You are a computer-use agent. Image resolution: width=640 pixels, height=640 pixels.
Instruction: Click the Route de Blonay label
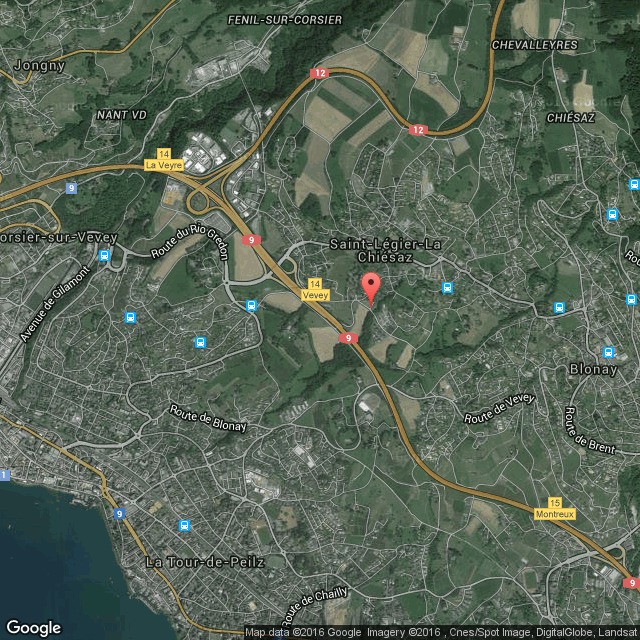208,418
